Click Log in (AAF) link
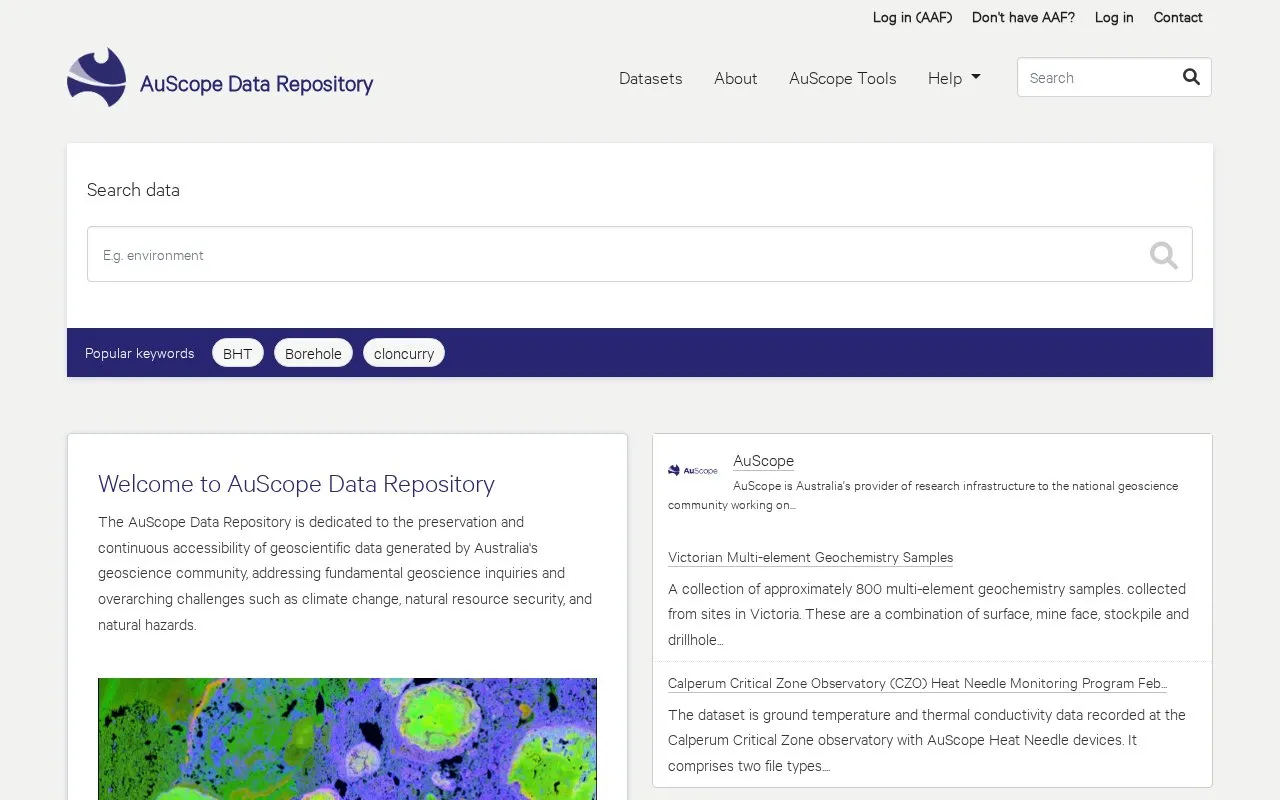 click(912, 17)
